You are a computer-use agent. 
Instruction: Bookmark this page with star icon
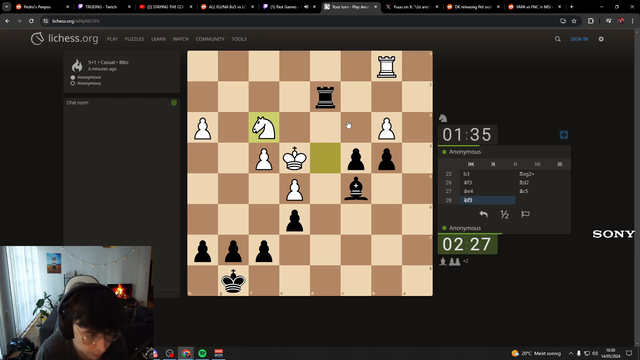[x=574, y=21]
